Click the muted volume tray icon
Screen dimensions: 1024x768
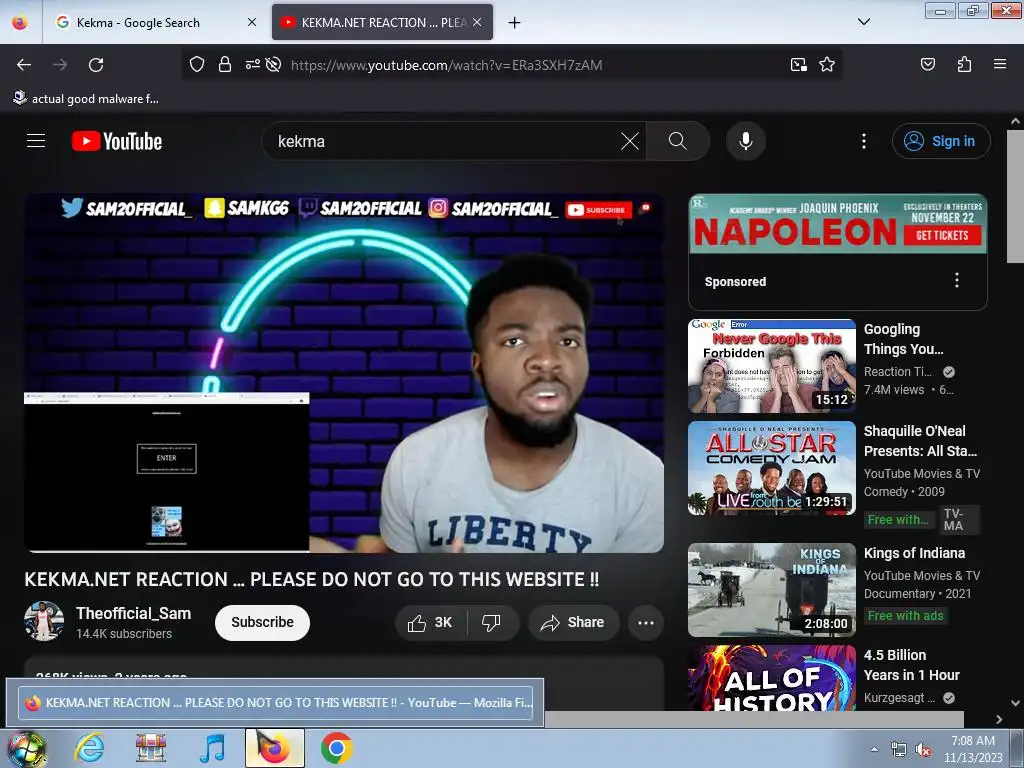pos(923,749)
